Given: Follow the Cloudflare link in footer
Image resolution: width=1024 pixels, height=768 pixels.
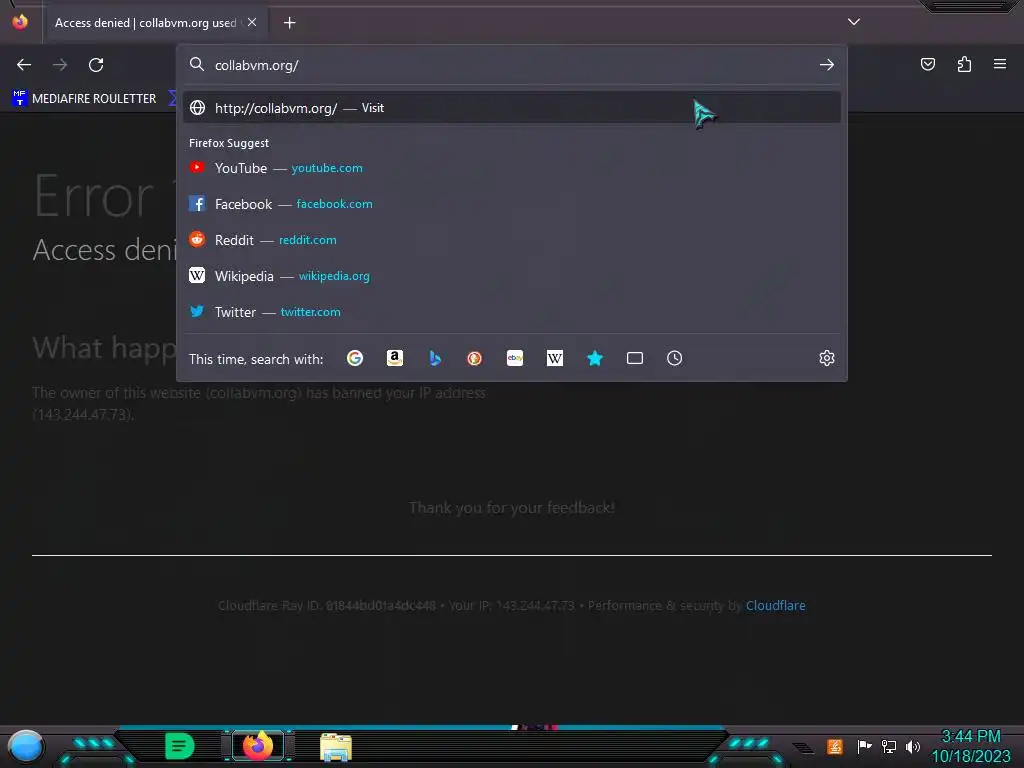Looking at the screenshot, I should click(775, 605).
